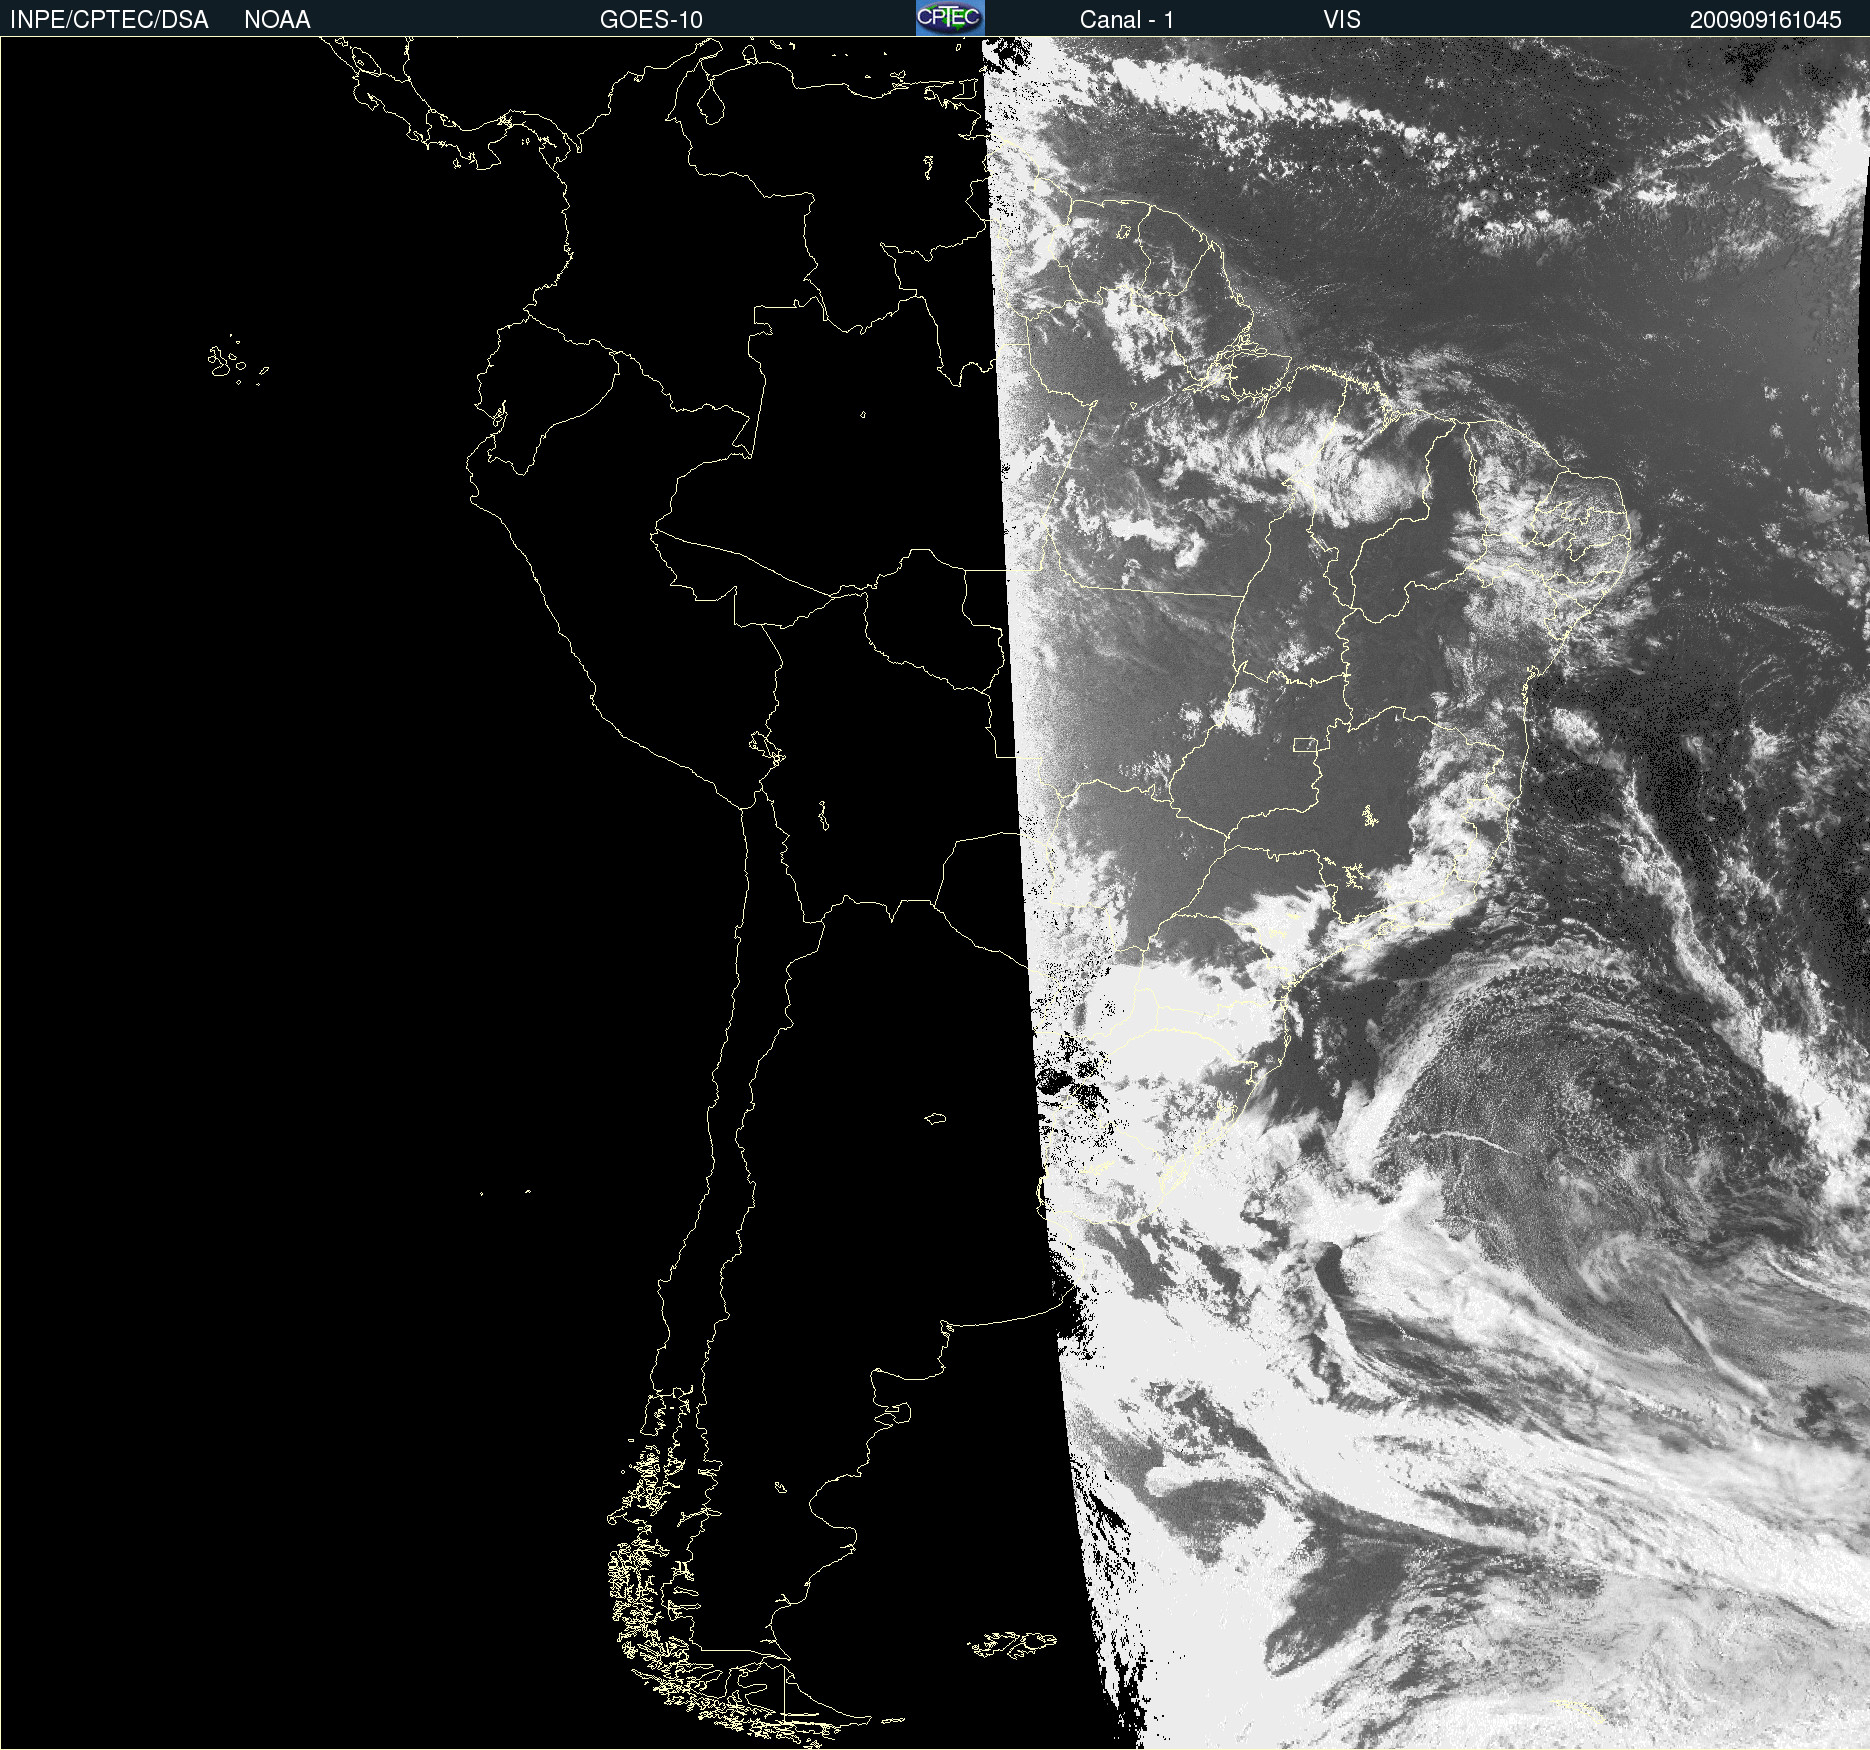Screen dimensions: 1870x1750
Task: Click the VIS channel label
Action: point(1342,20)
